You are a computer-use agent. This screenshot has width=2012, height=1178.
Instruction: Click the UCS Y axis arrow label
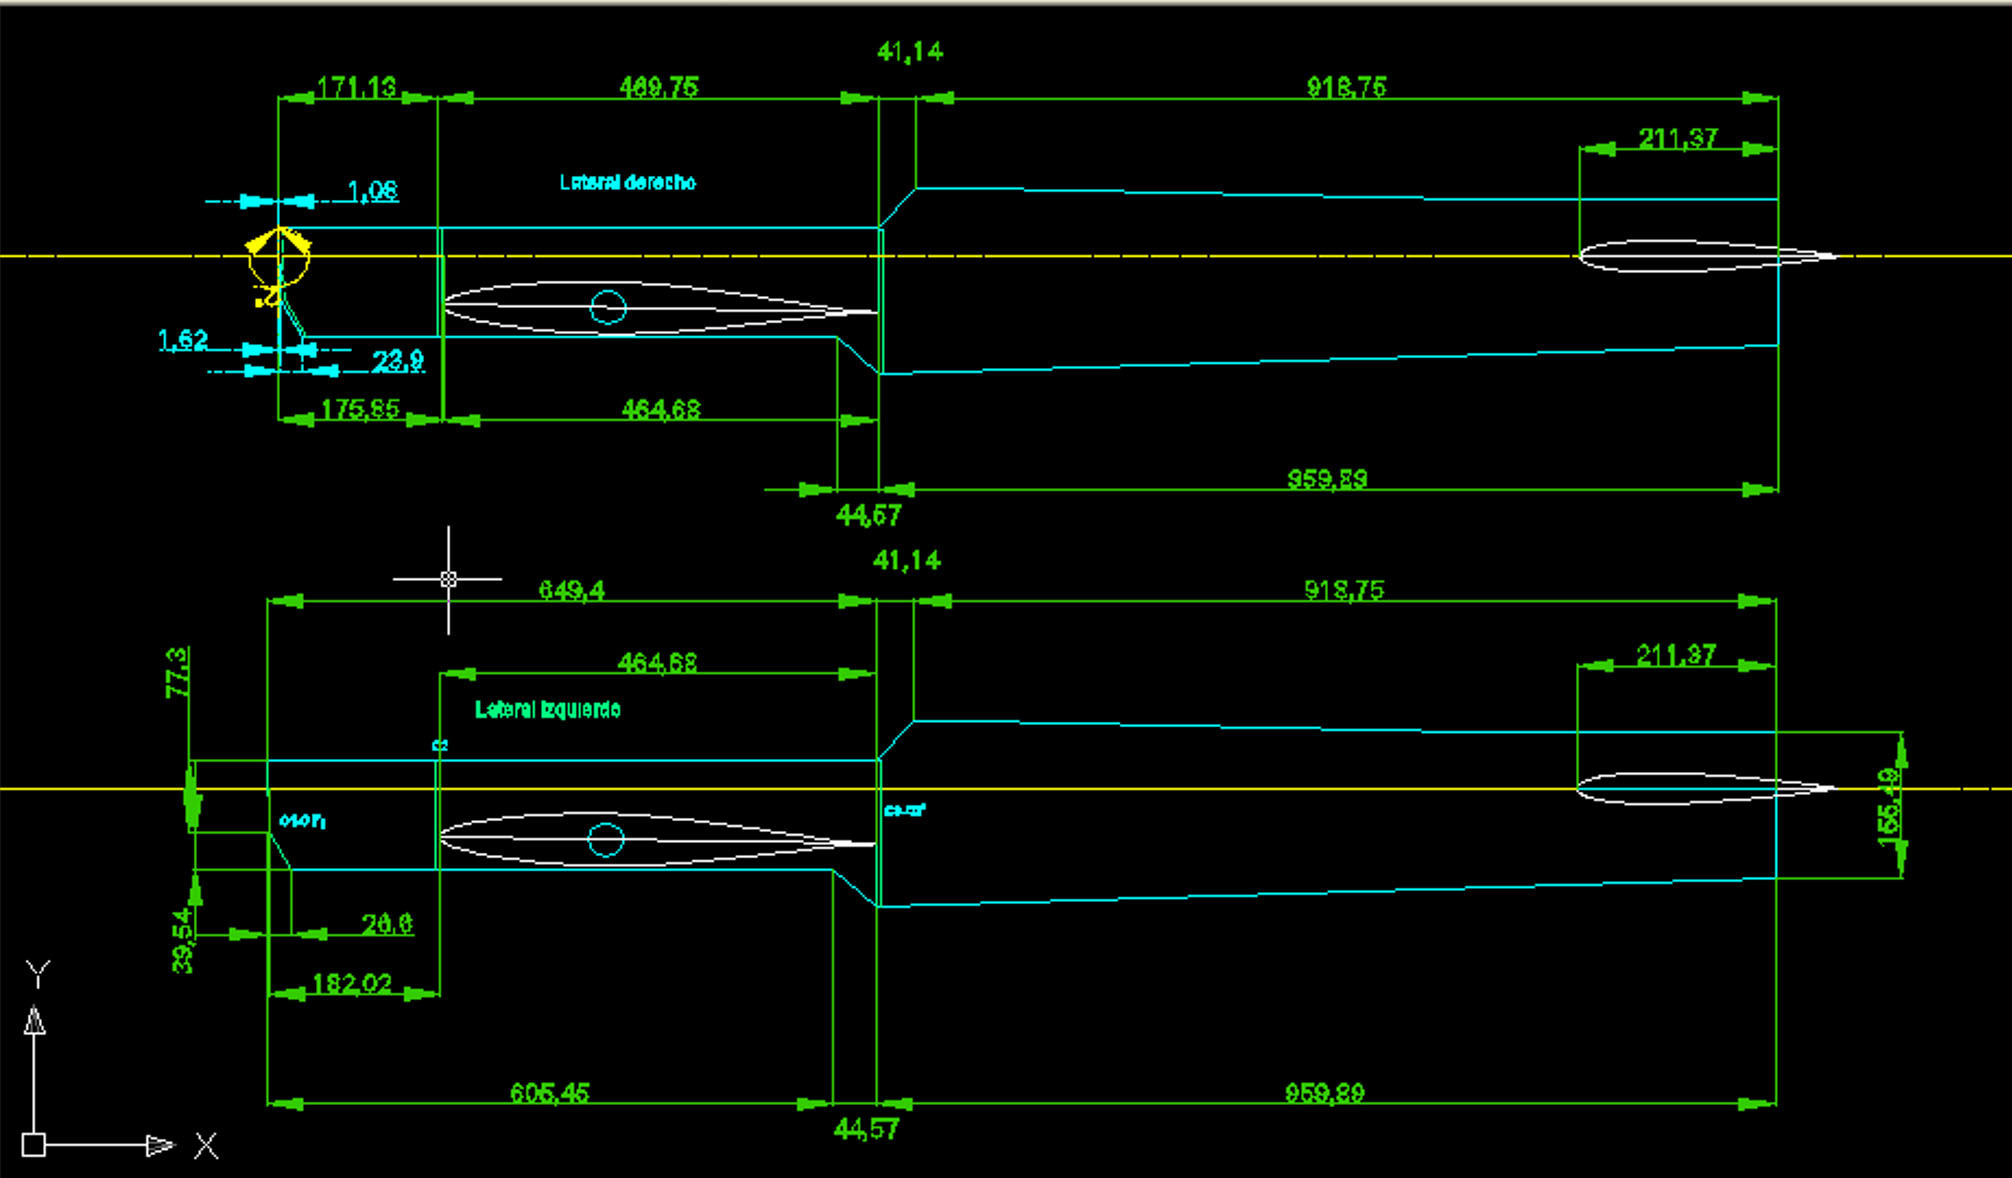point(38,973)
